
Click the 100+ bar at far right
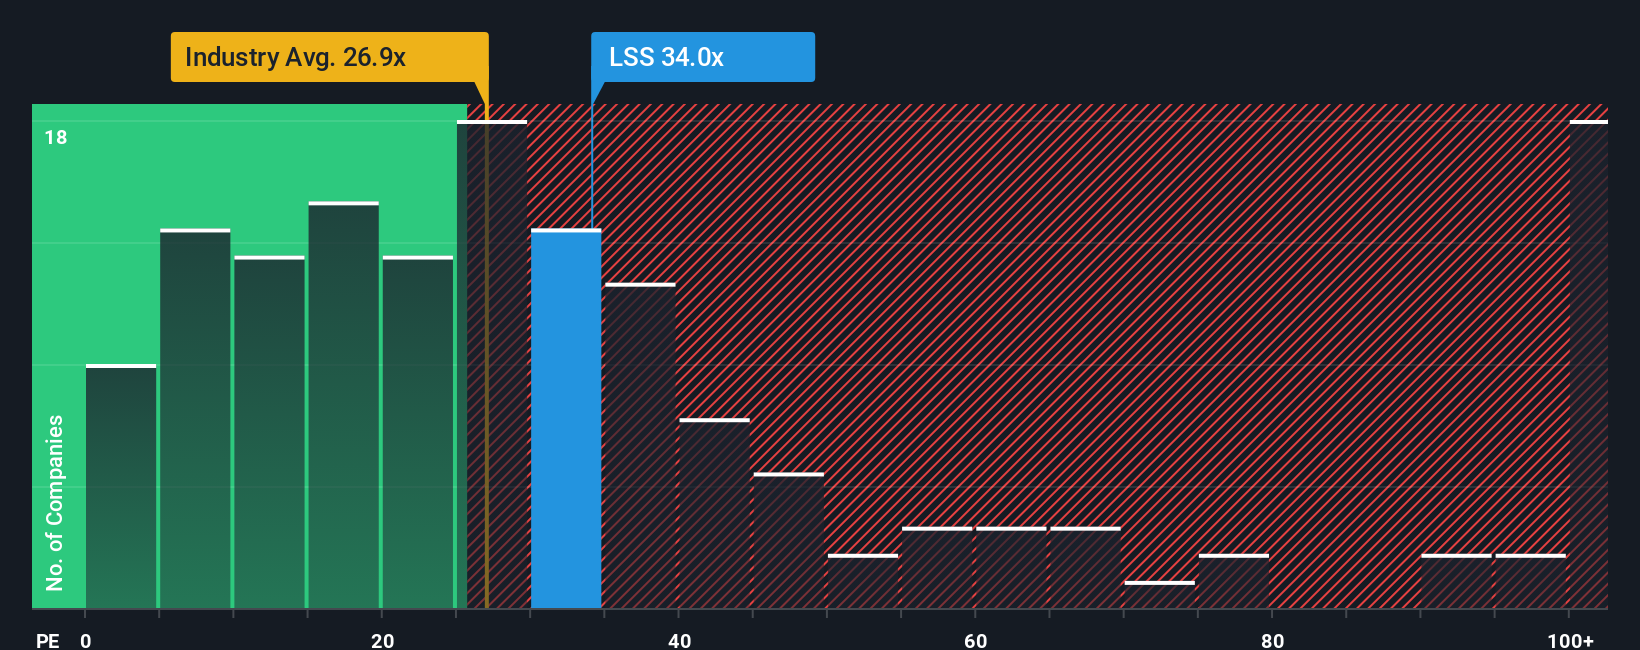point(1588,365)
